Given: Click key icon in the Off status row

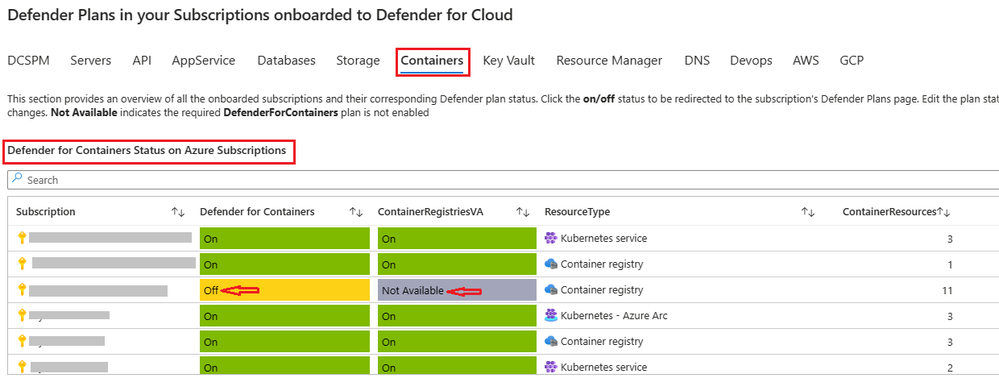Looking at the screenshot, I should pyautogui.click(x=22, y=289).
